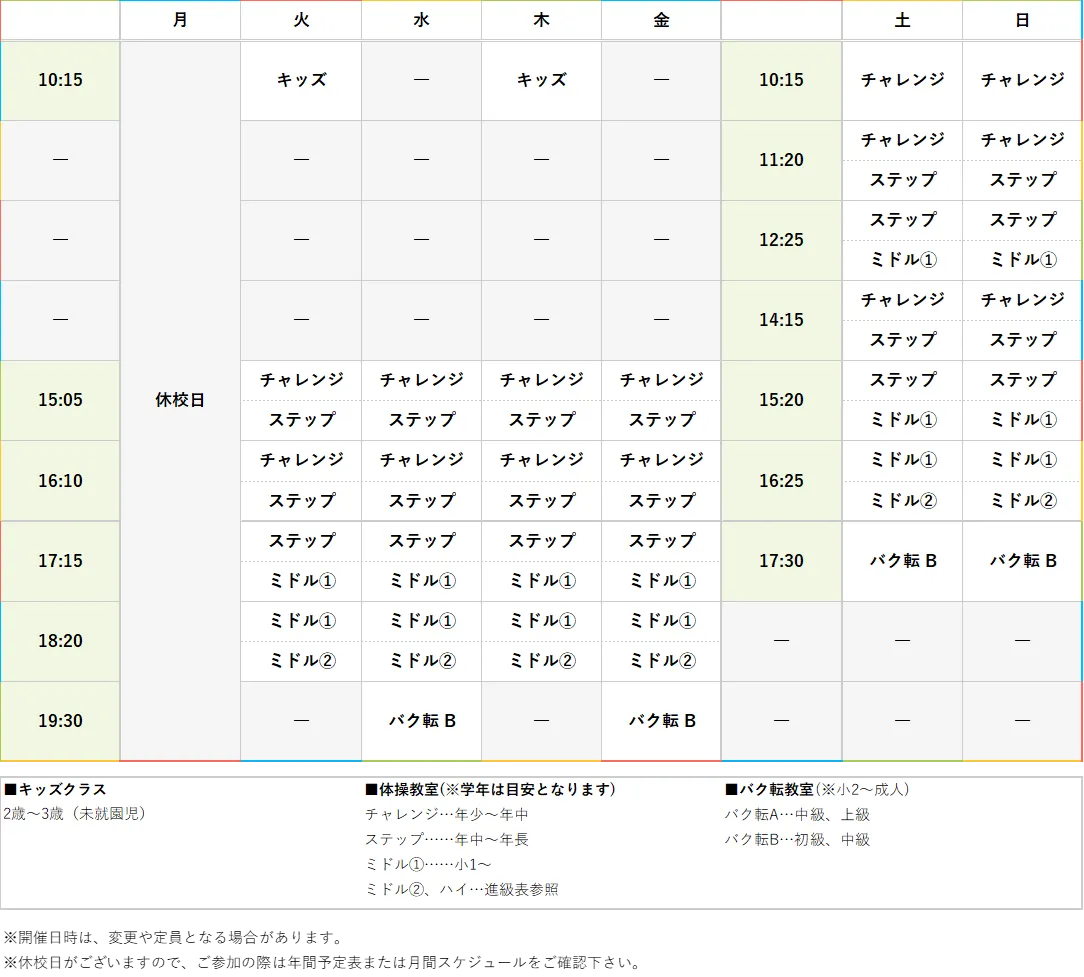Select the 月 (Monday) column header

(180, 20)
